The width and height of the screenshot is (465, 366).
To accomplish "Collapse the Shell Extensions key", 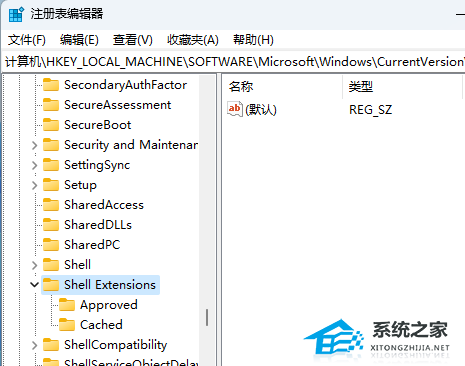I will pyautogui.click(x=34, y=285).
